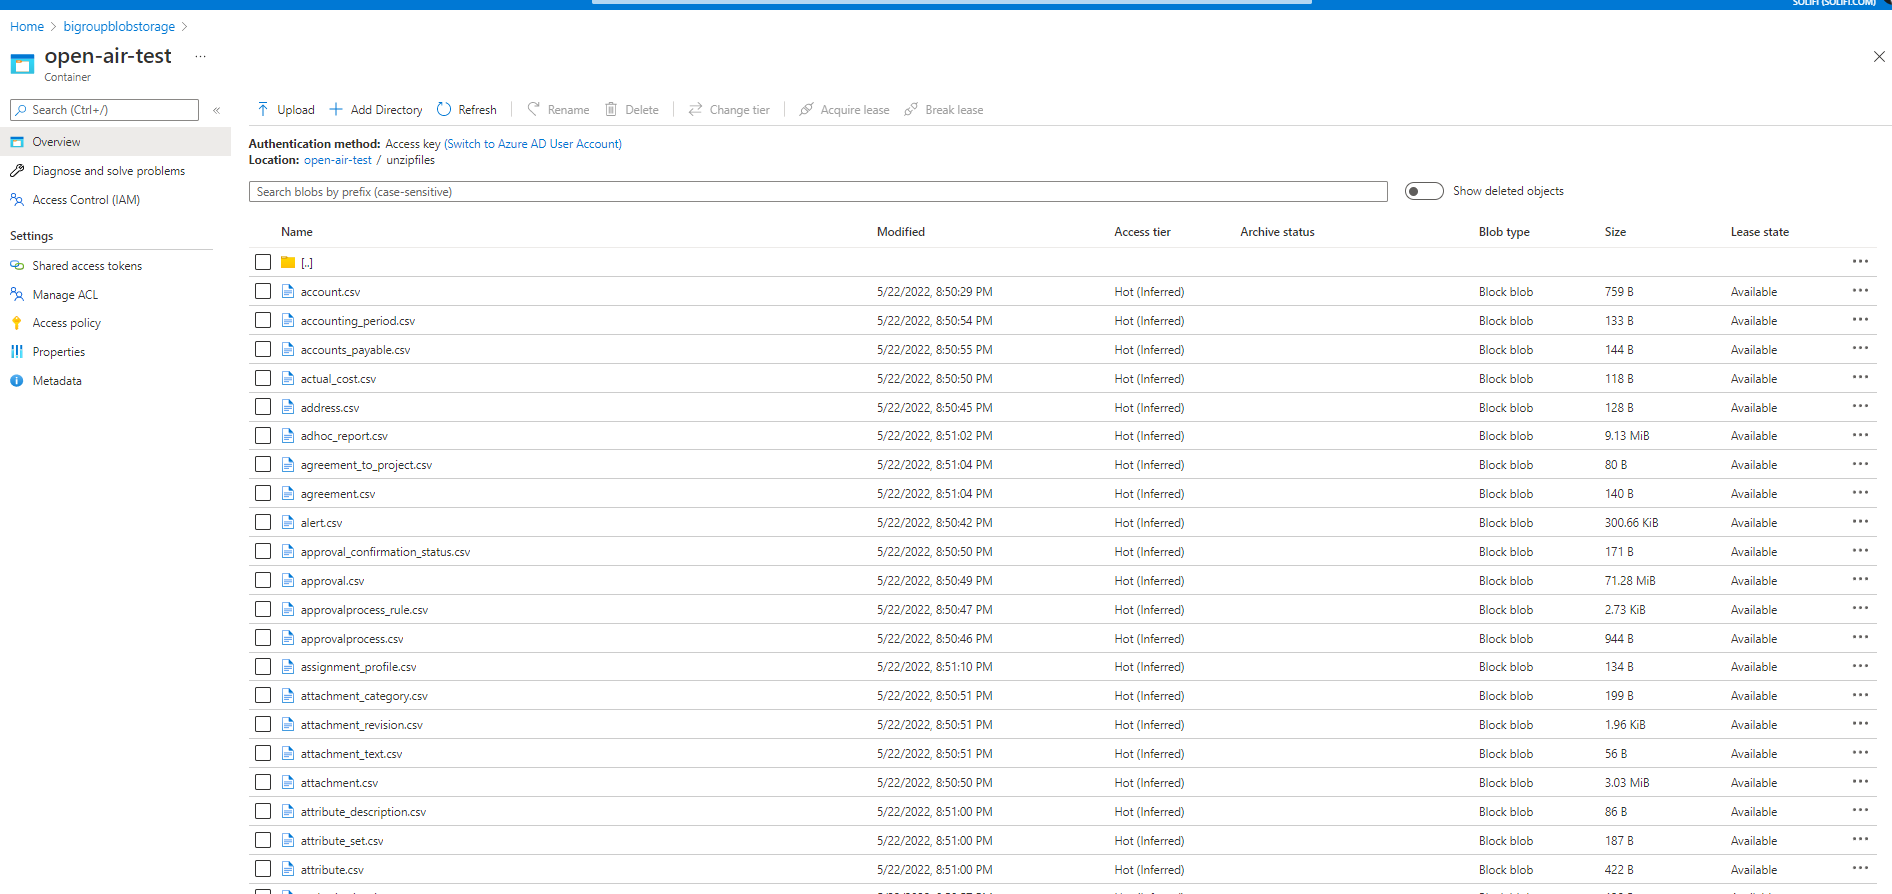The height and width of the screenshot is (894, 1892).
Task: Click Change tier in the toolbar
Action: coord(729,110)
